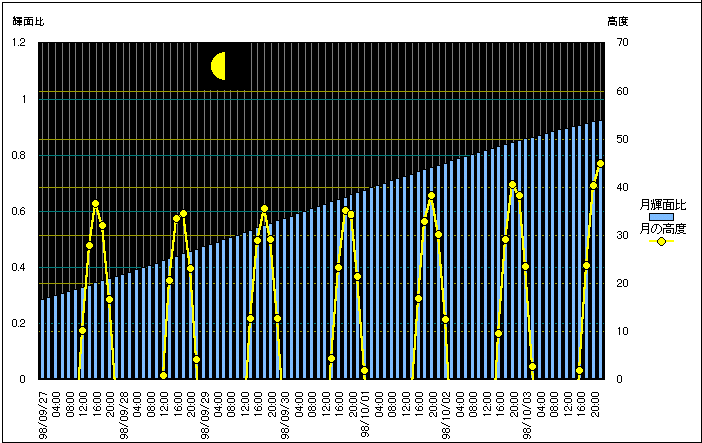Click the 98/09/28 date label
This screenshot has width=702, height=443.
(124, 411)
